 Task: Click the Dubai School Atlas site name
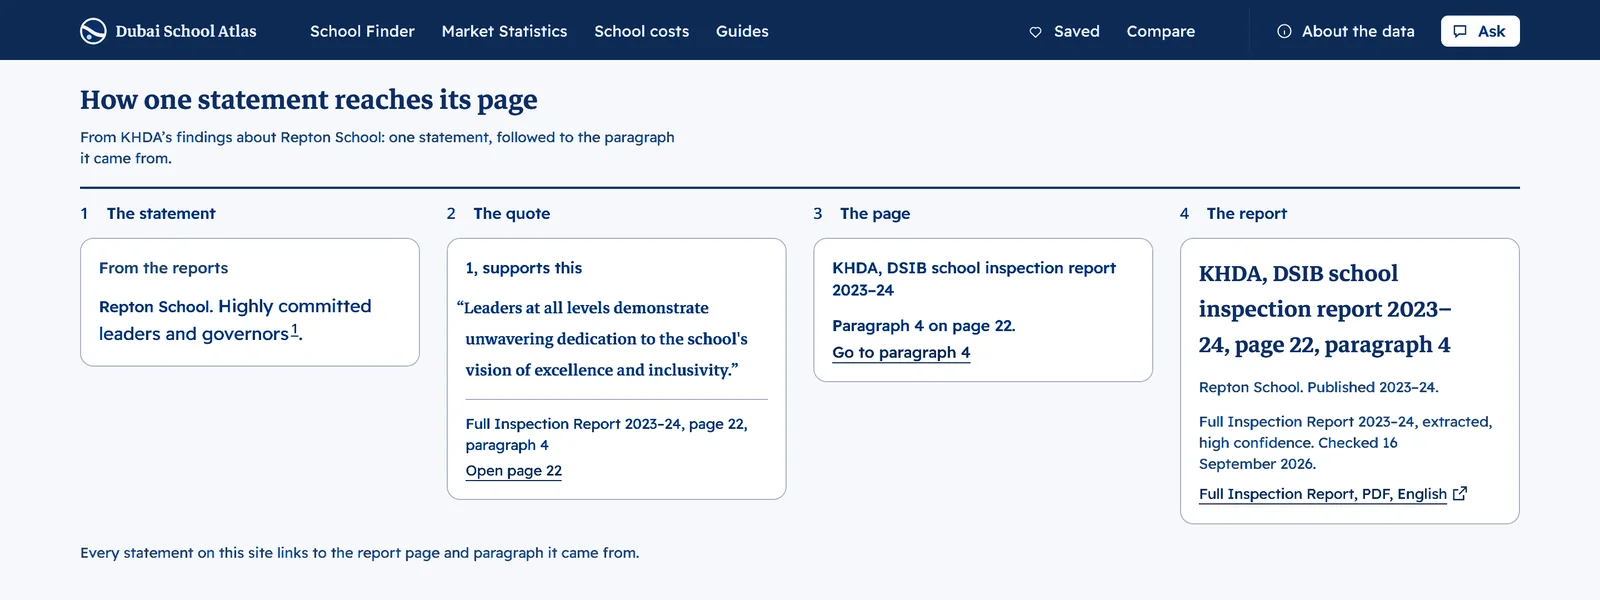coord(186,31)
